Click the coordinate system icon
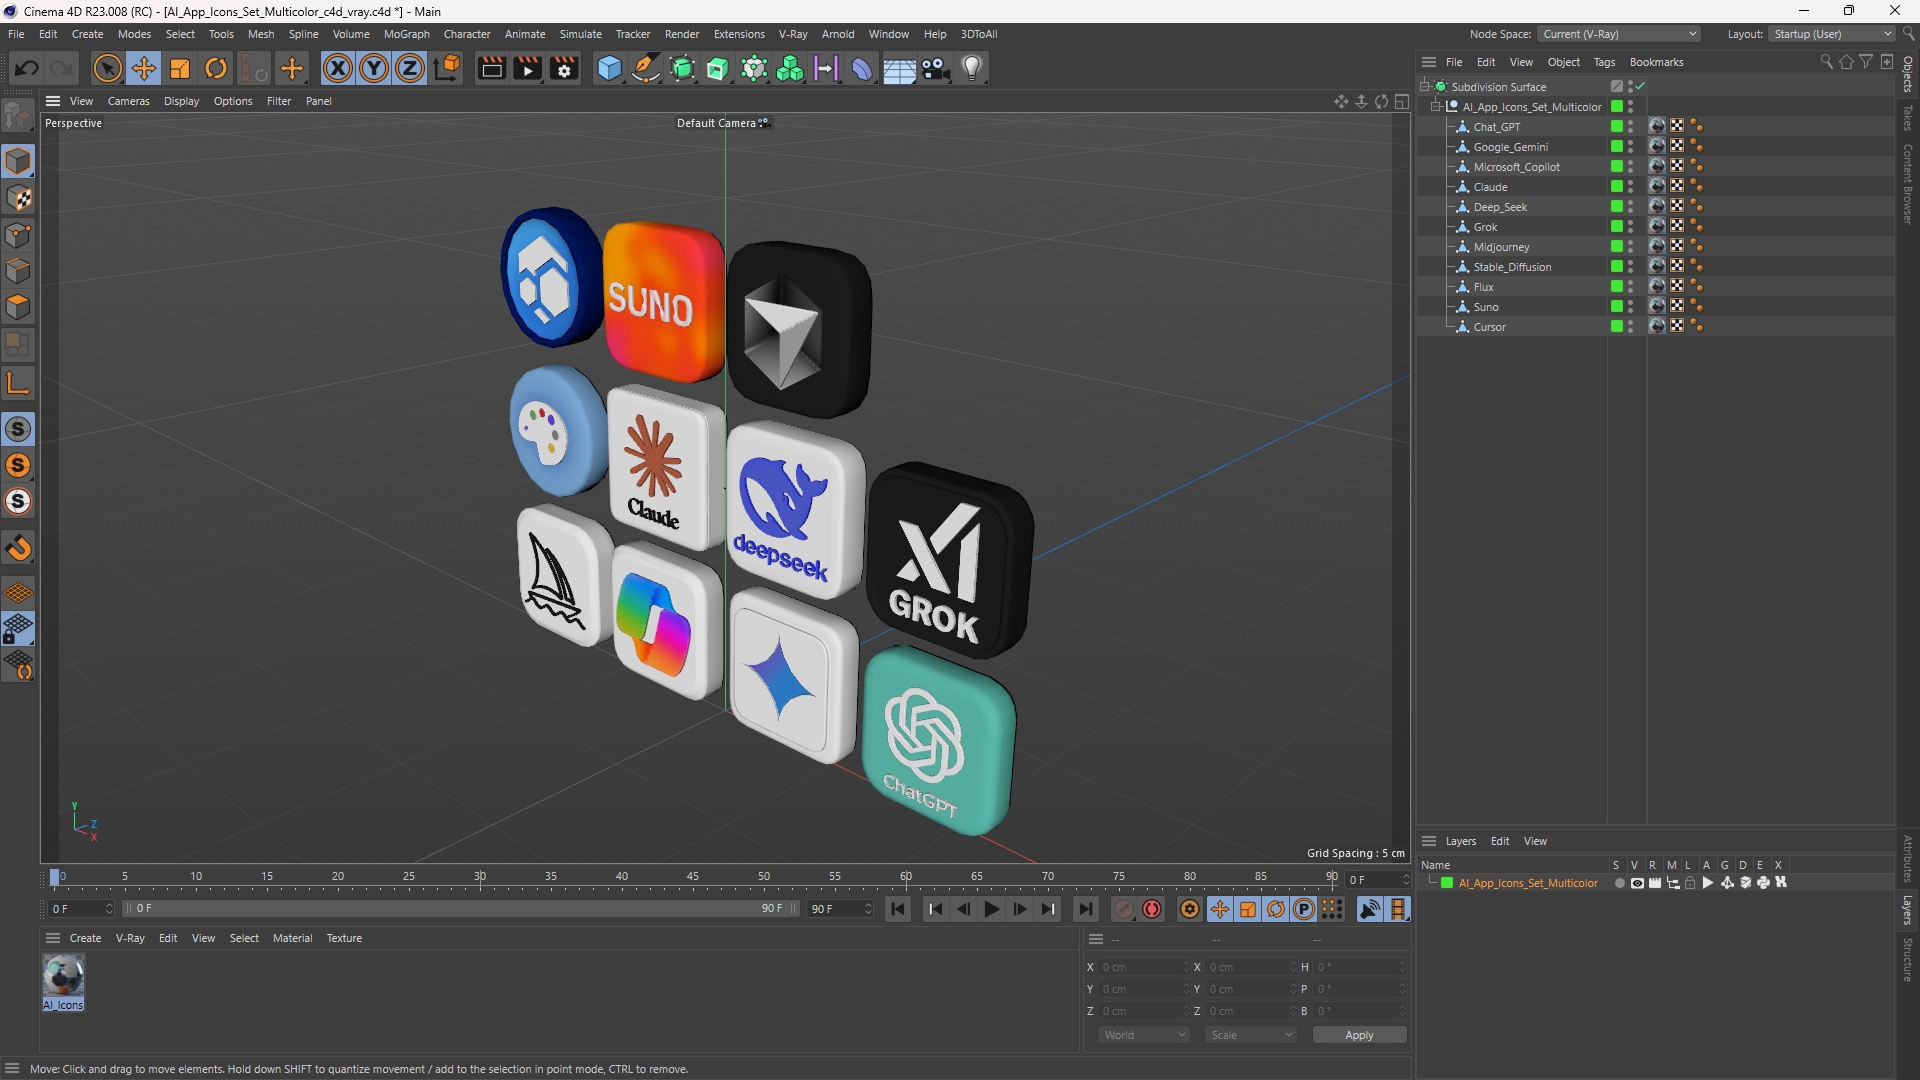Image resolution: width=1920 pixels, height=1080 pixels. coord(448,68)
